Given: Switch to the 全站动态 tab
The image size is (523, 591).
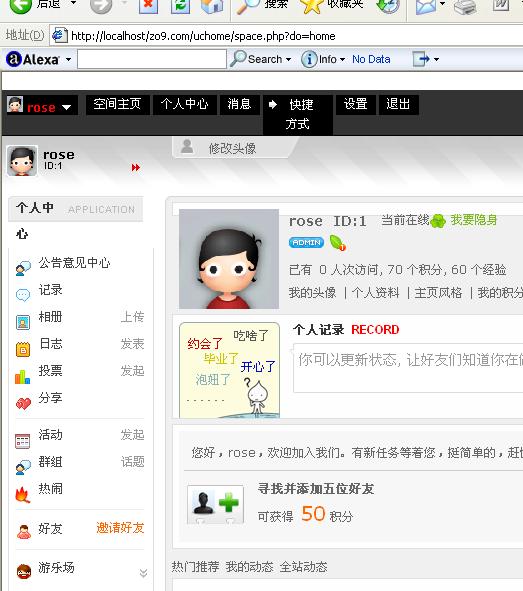Looking at the screenshot, I should pyautogui.click(x=303, y=567).
